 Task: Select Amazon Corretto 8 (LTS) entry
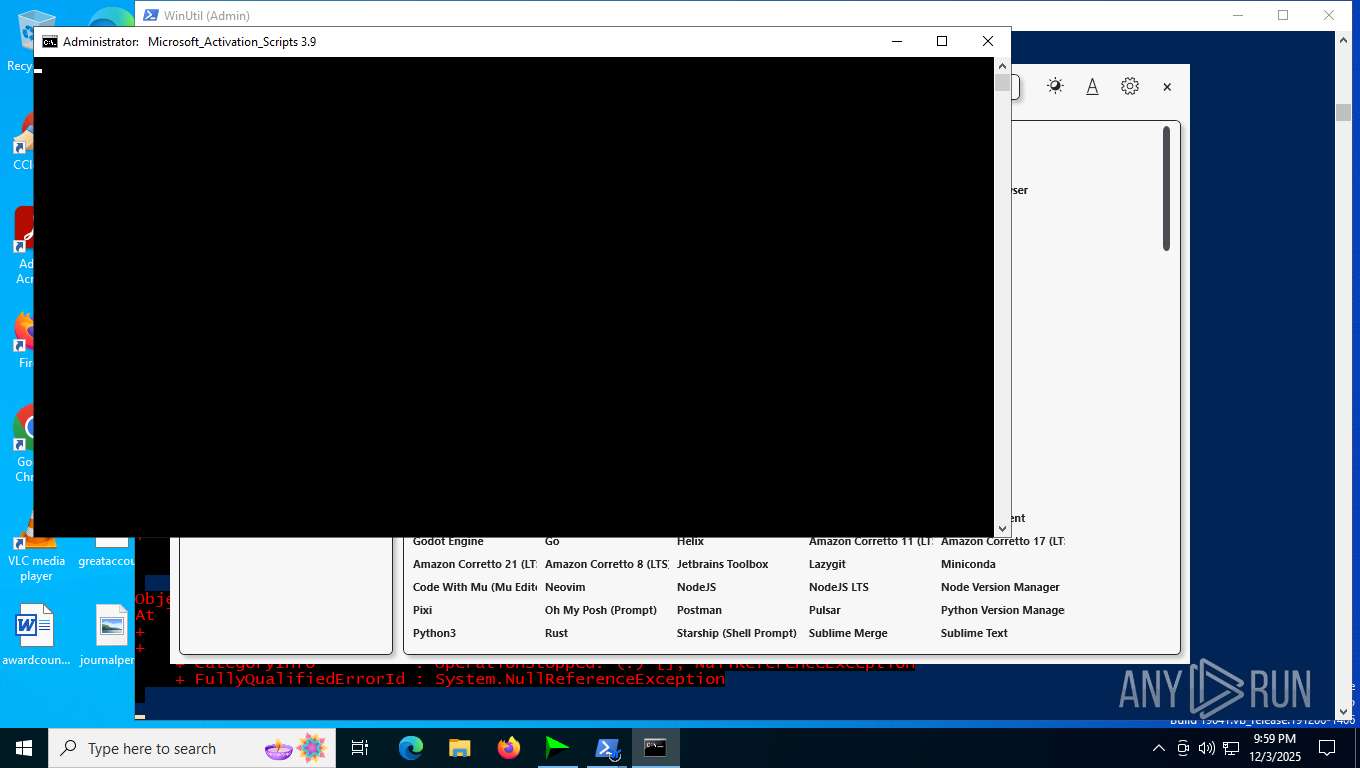pyautogui.click(x=607, y=564)
